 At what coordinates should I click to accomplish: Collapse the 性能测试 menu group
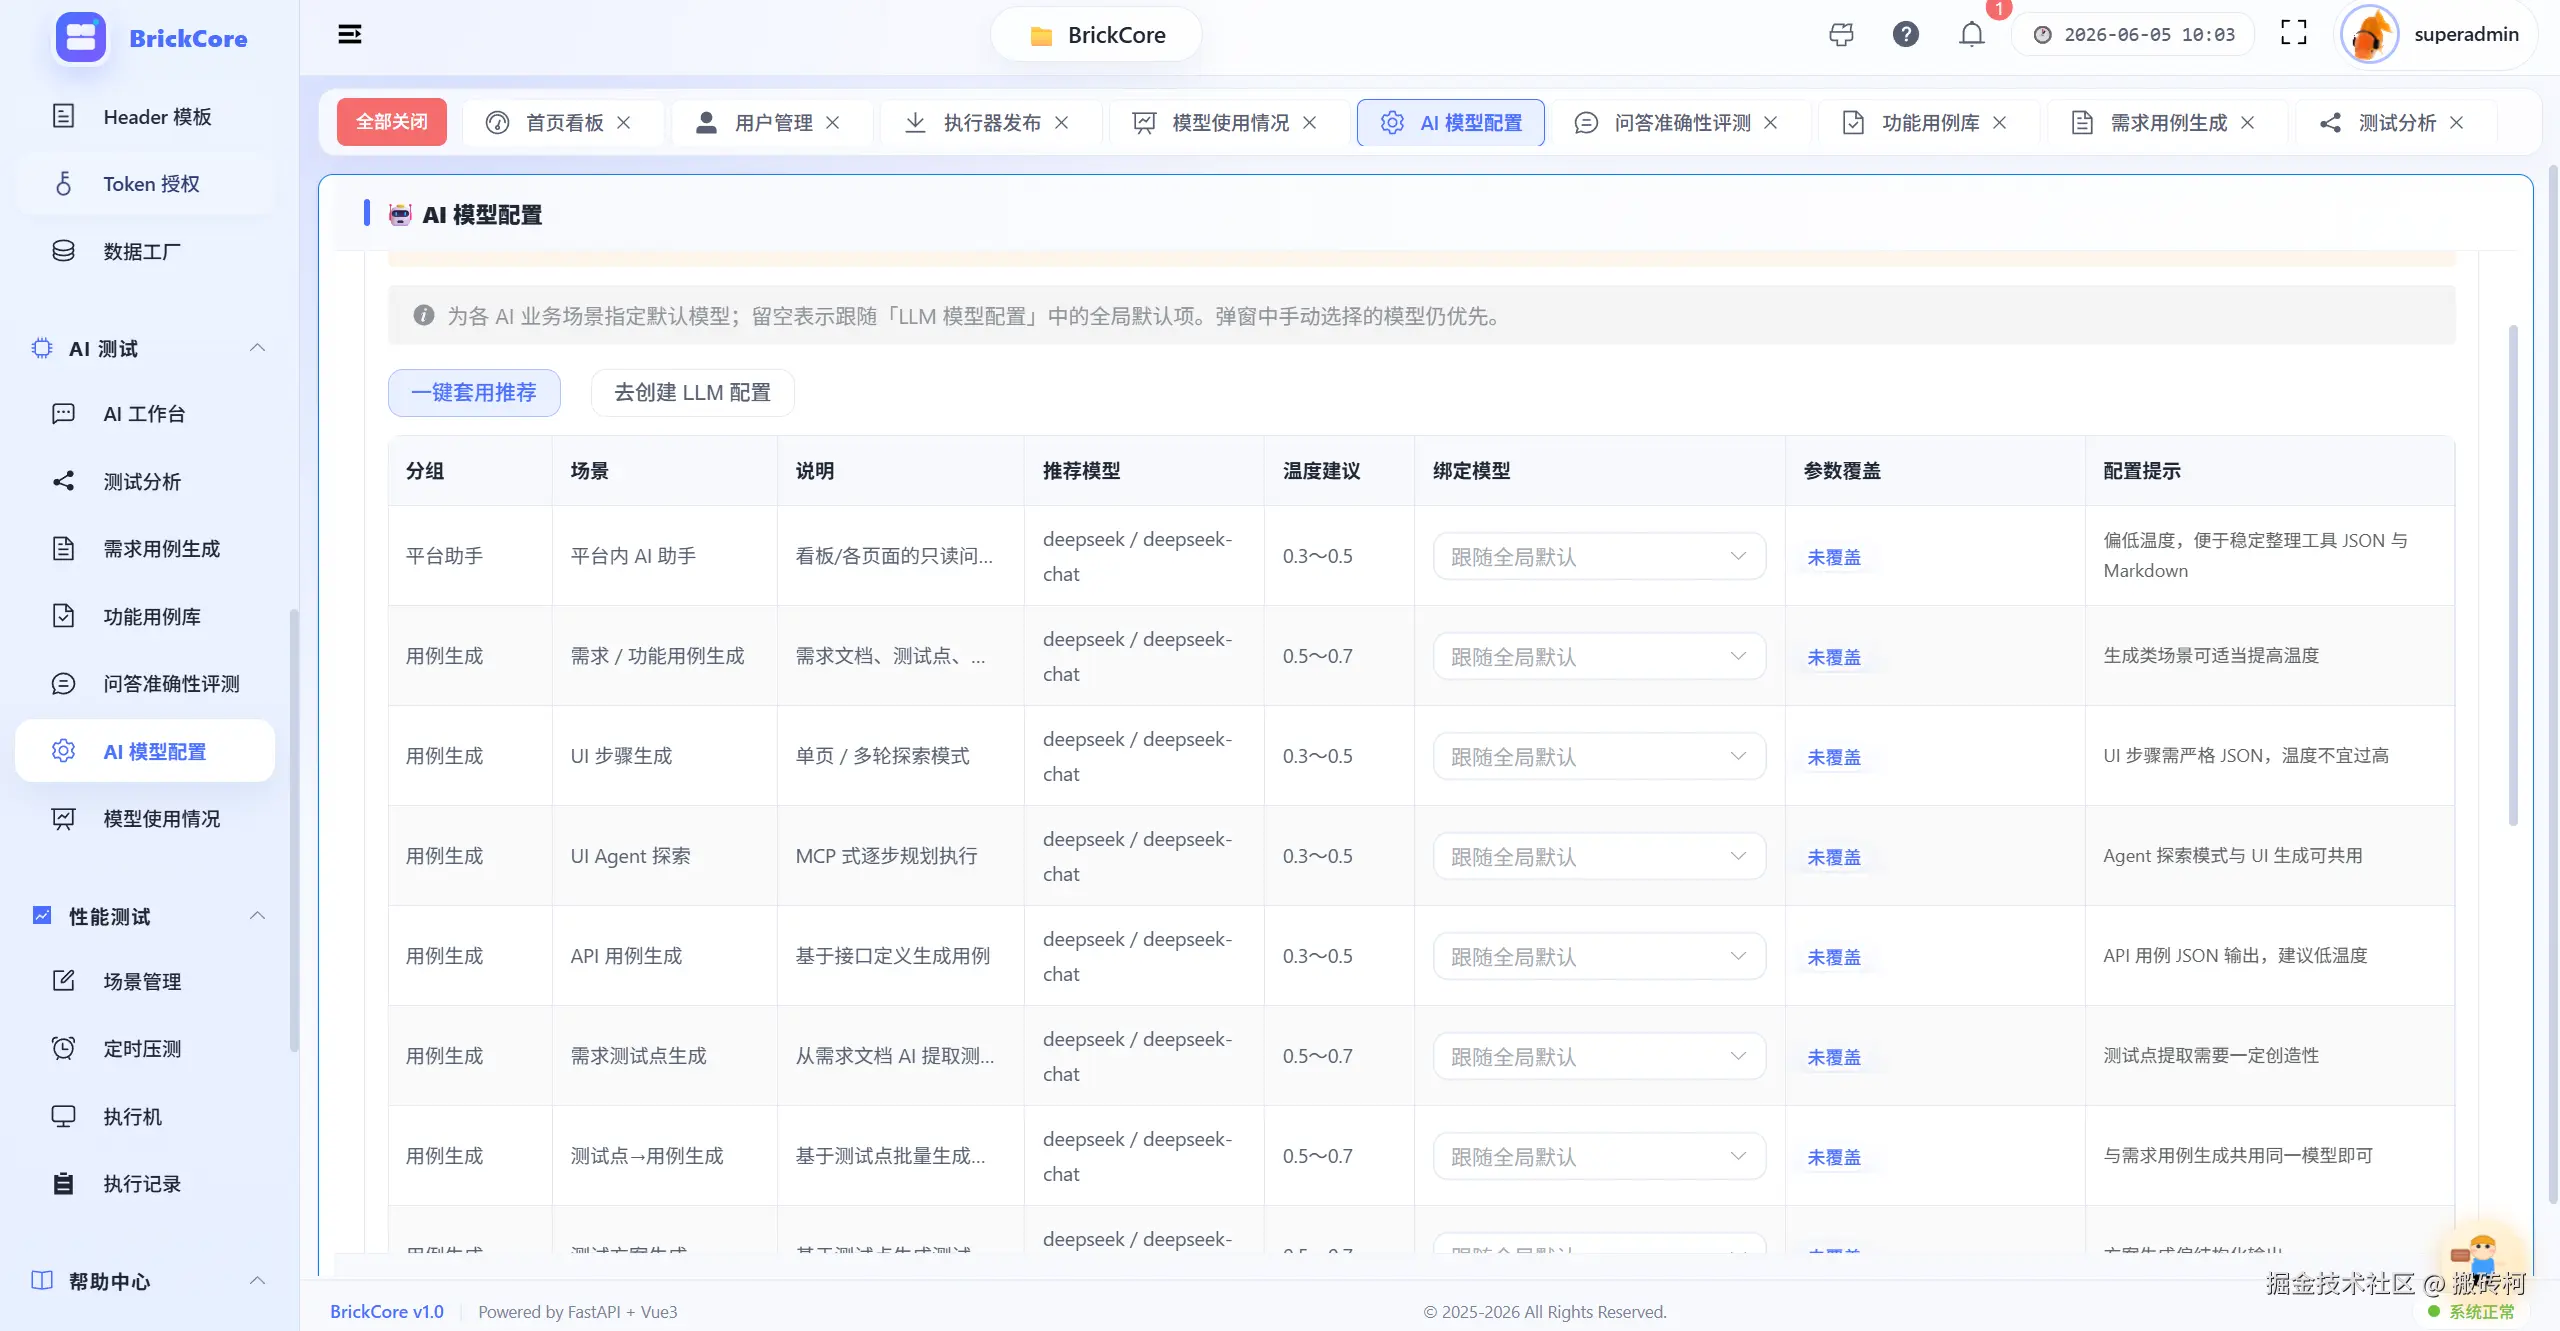pos(257,916)
